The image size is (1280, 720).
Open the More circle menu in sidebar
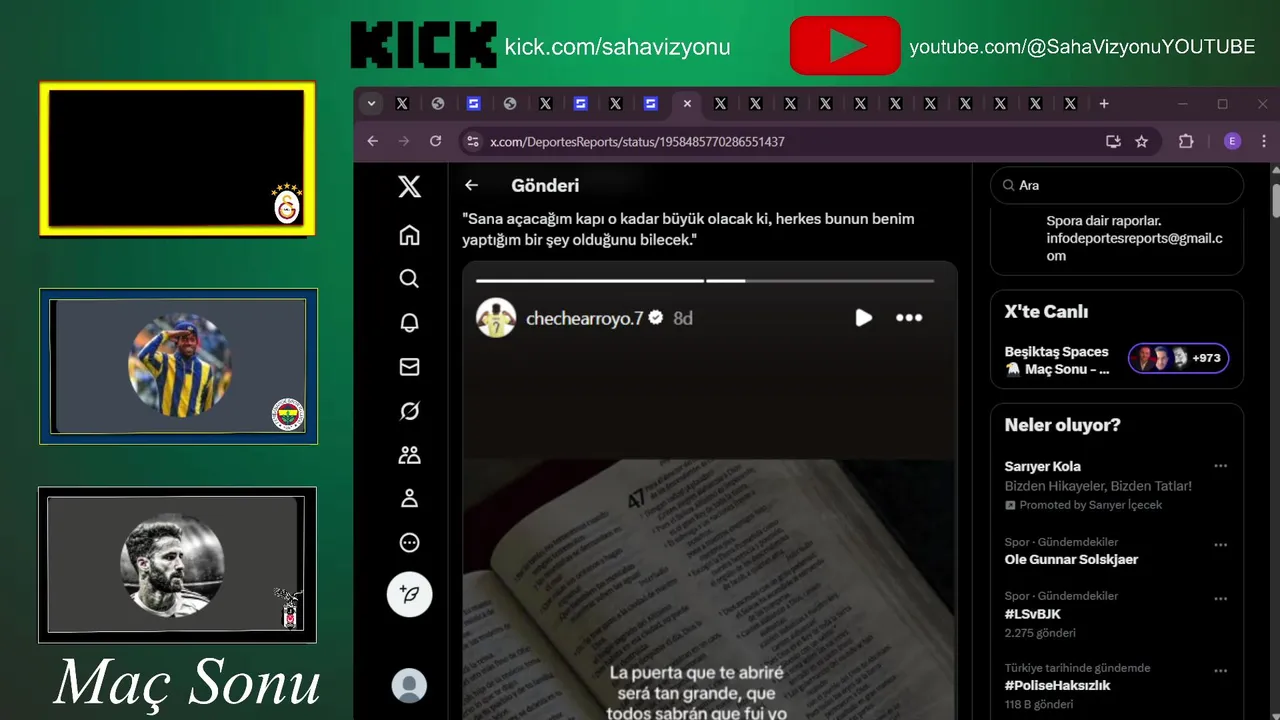[x=409, y=543]
